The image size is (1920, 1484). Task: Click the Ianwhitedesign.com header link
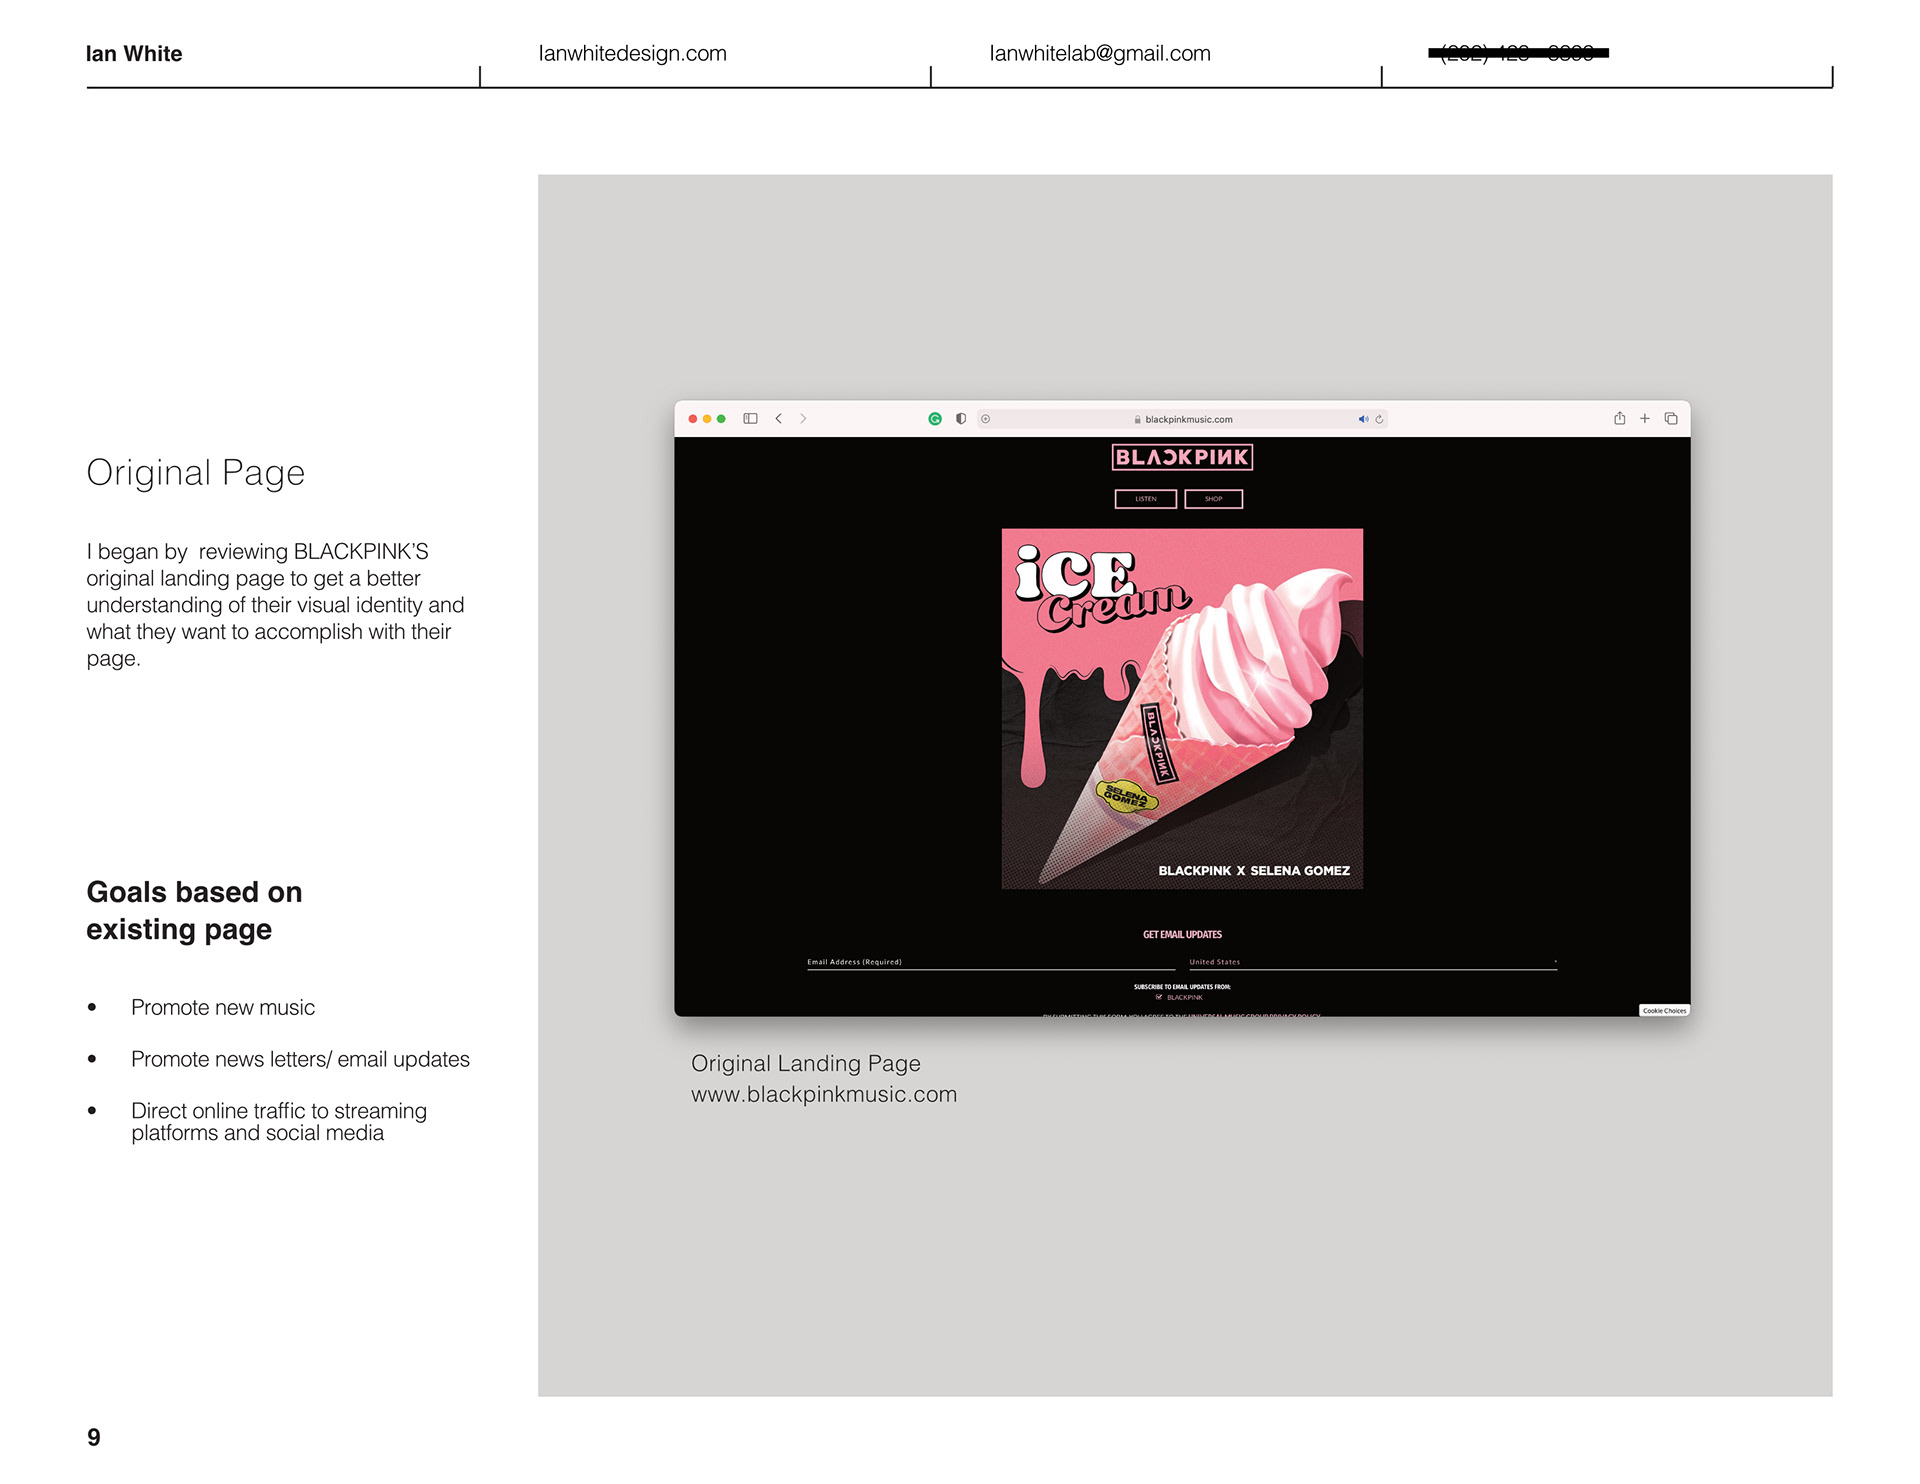click(632, 54)
